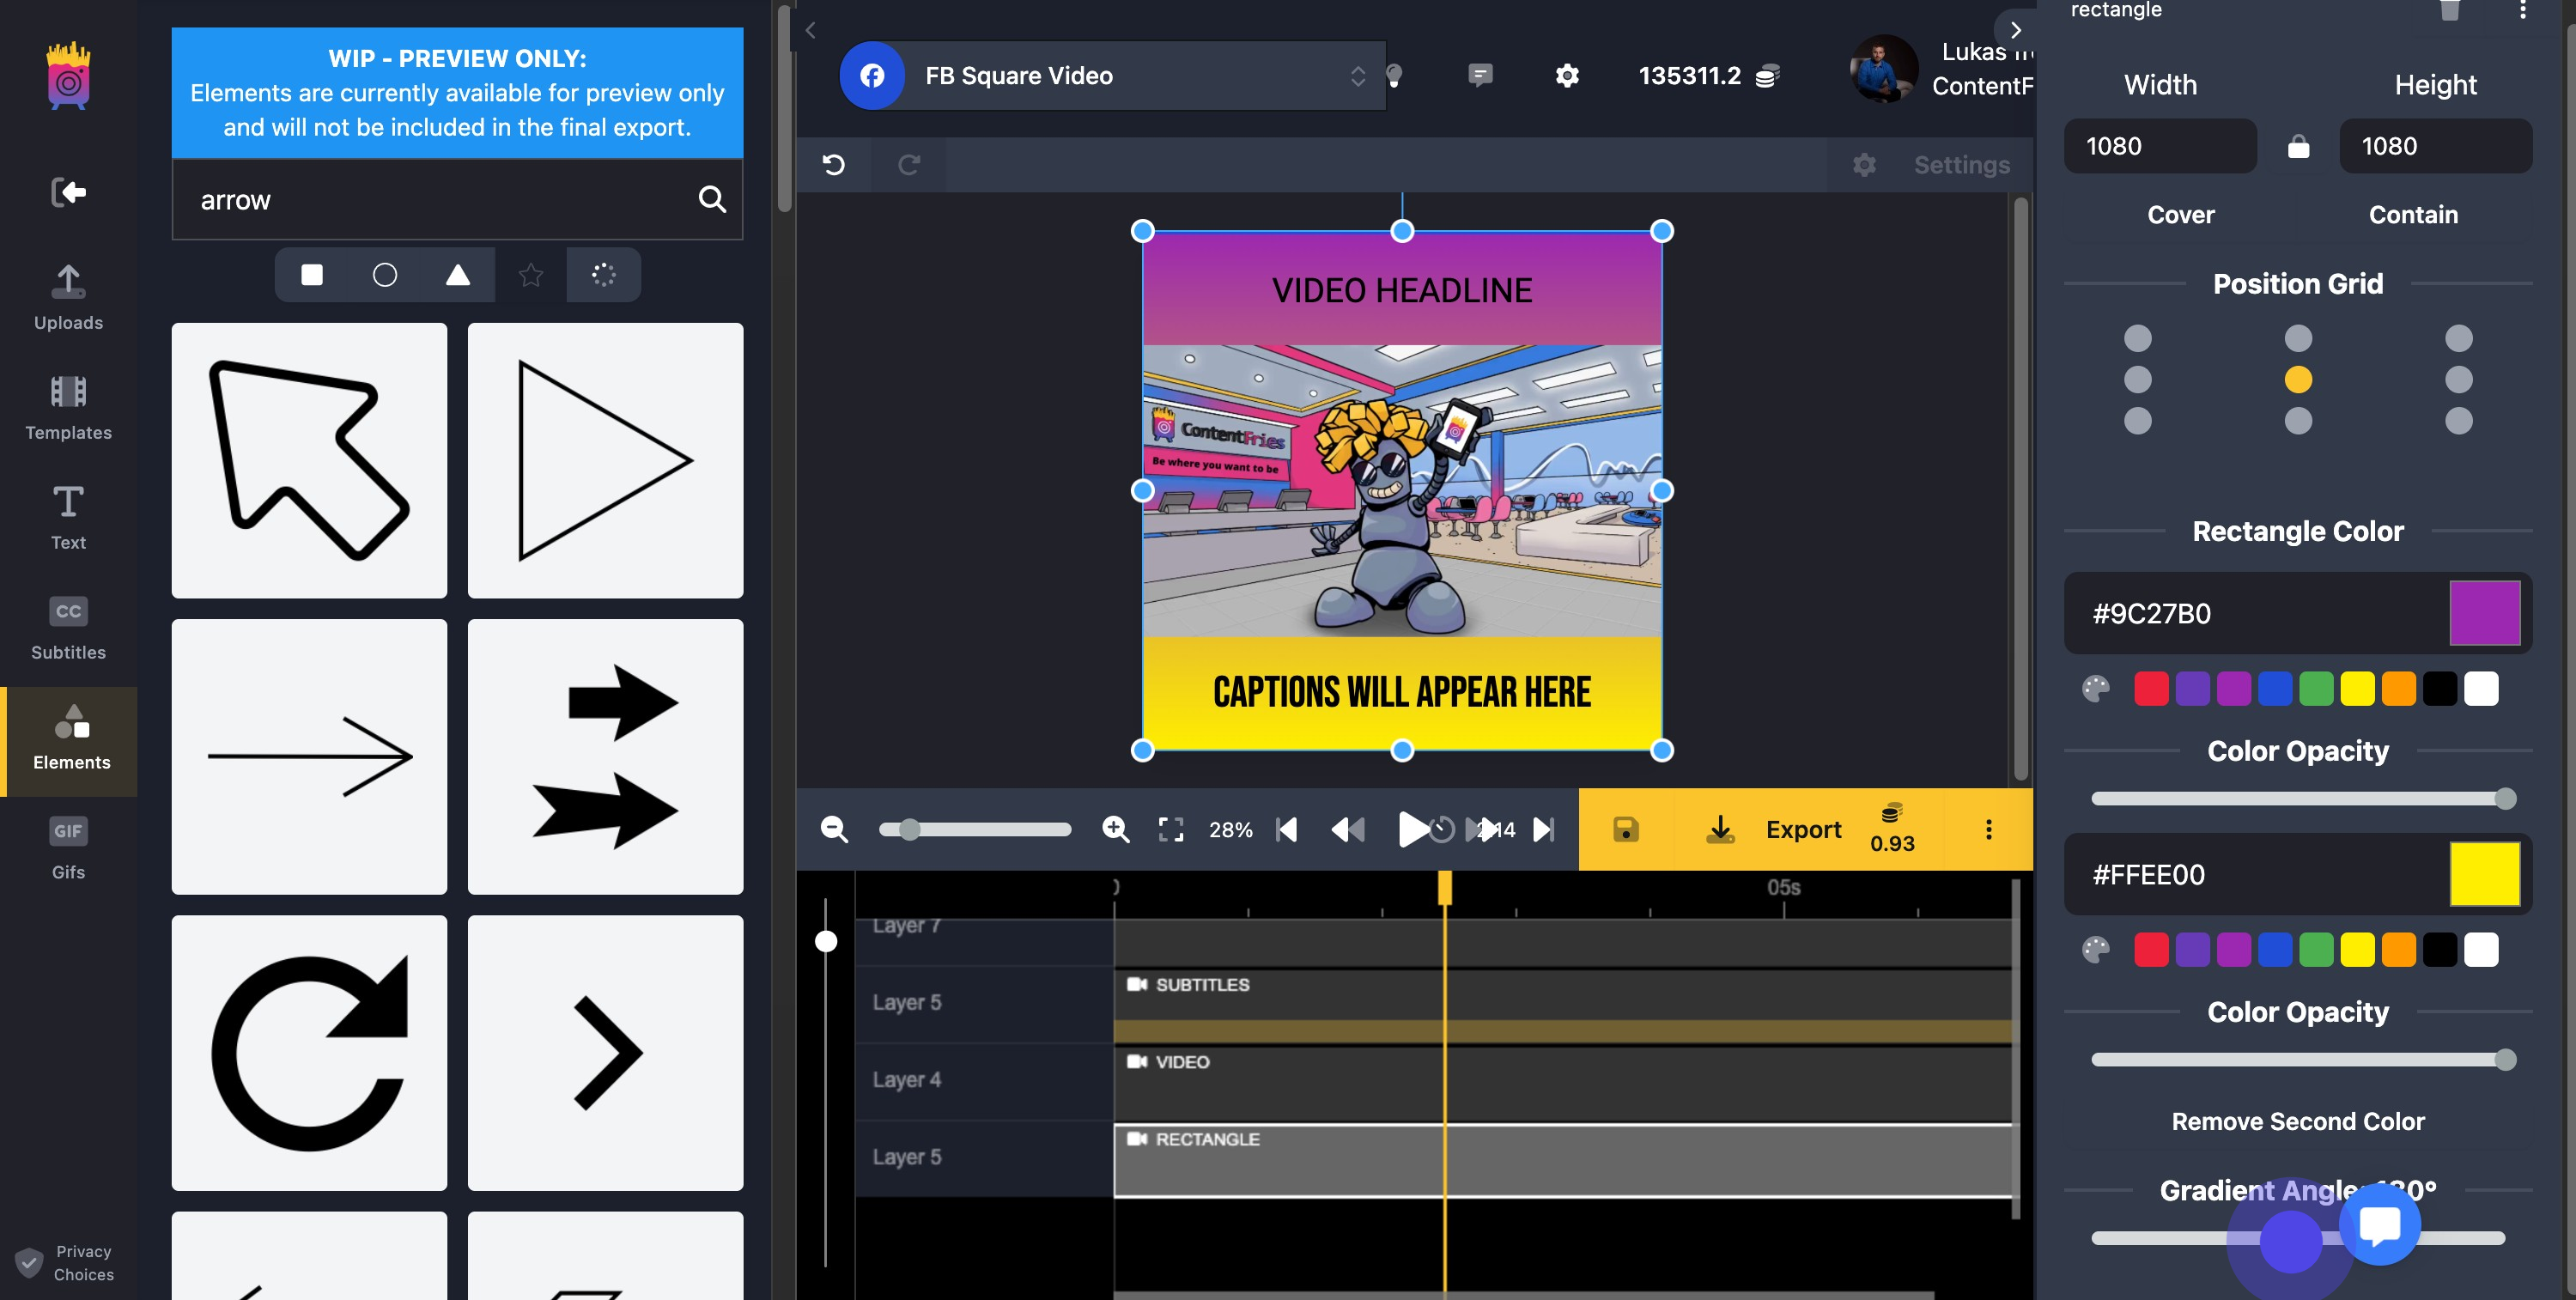2576x1300 pixels.
Task: Open the Uploads panel
Action: click(68, 296)
